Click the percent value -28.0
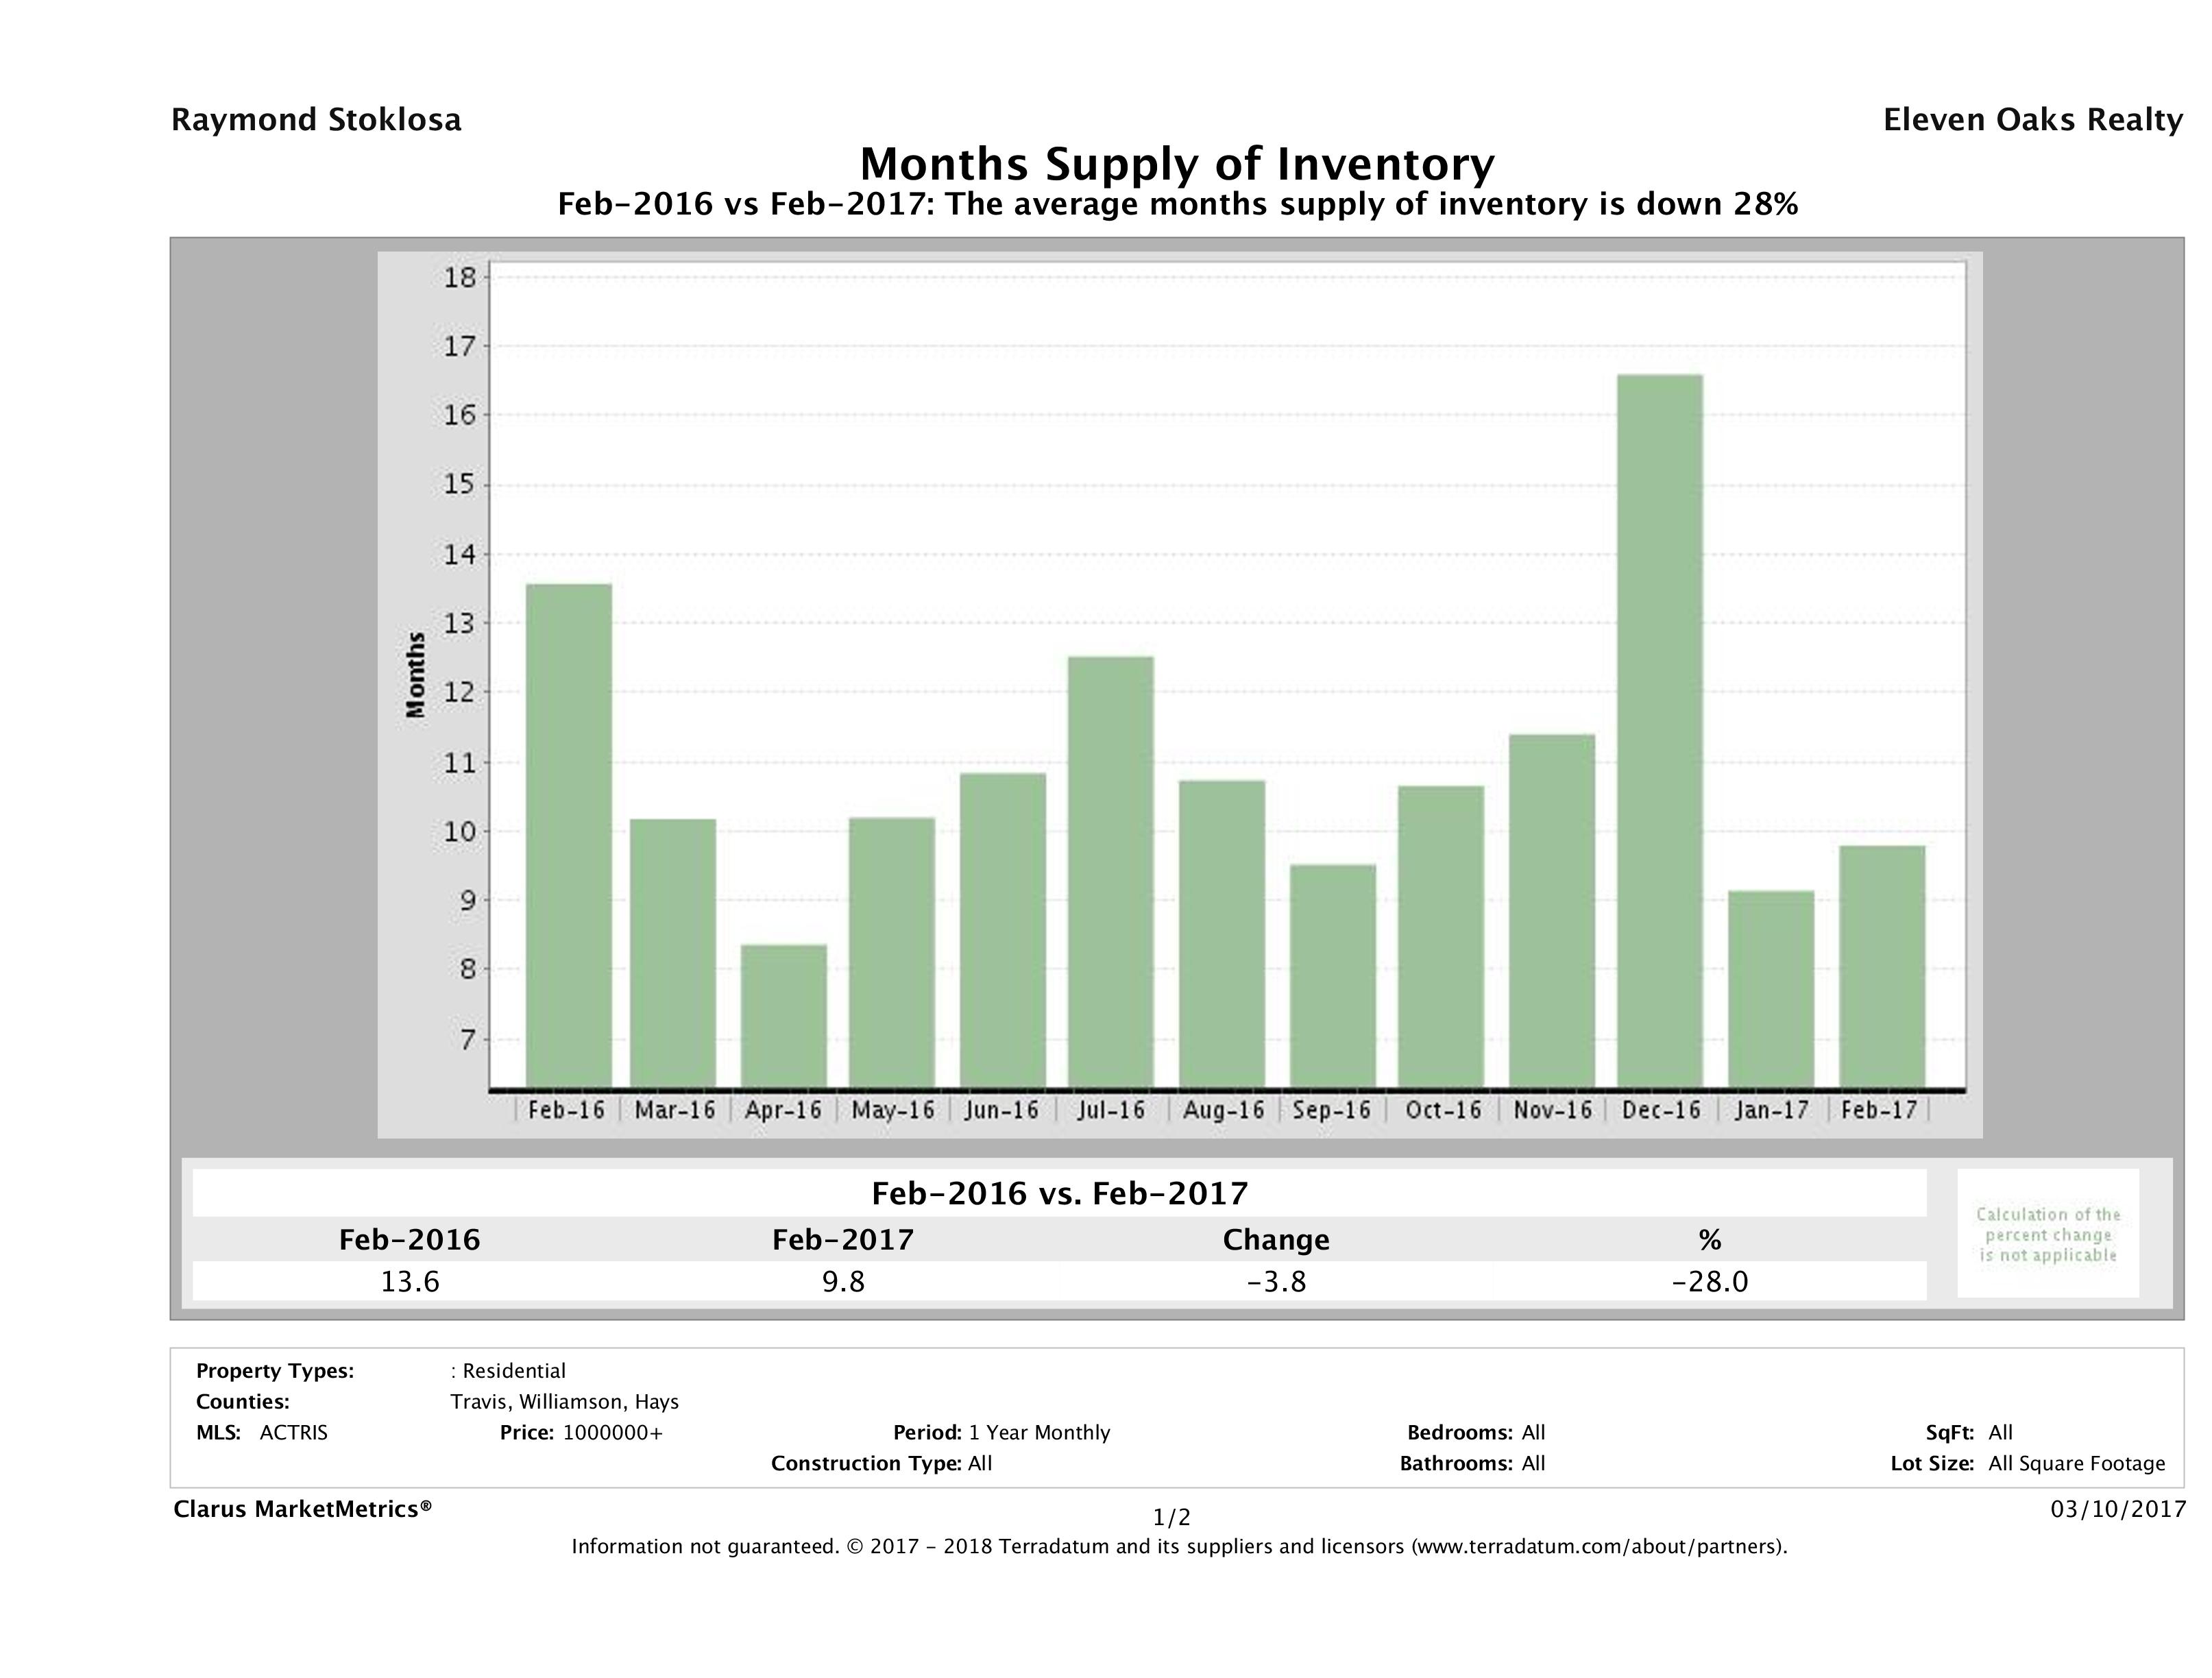This screenshot has width=2212, height=1678. pos(1709,1282)
